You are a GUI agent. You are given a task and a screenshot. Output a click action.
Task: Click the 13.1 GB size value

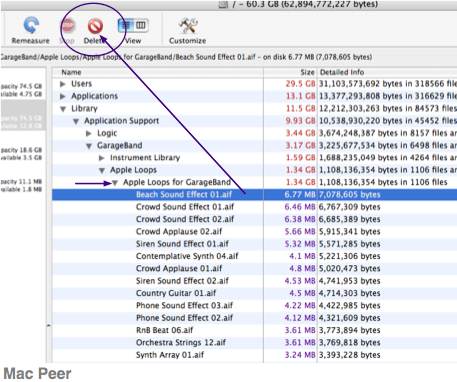300,96
